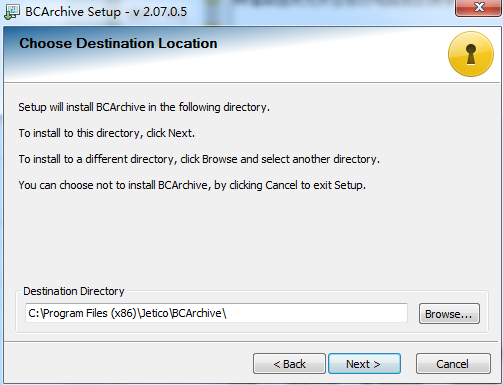Click the word "Browse" inside instruction text
The width and height of the screenshot is (503, 385).
tap(220, 159)
